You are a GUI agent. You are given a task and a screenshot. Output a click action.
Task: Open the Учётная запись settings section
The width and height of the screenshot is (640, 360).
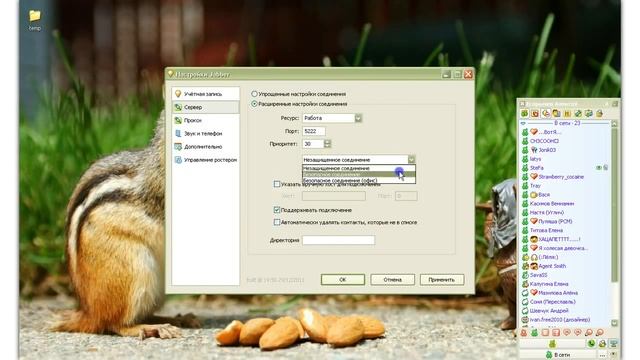205,94
